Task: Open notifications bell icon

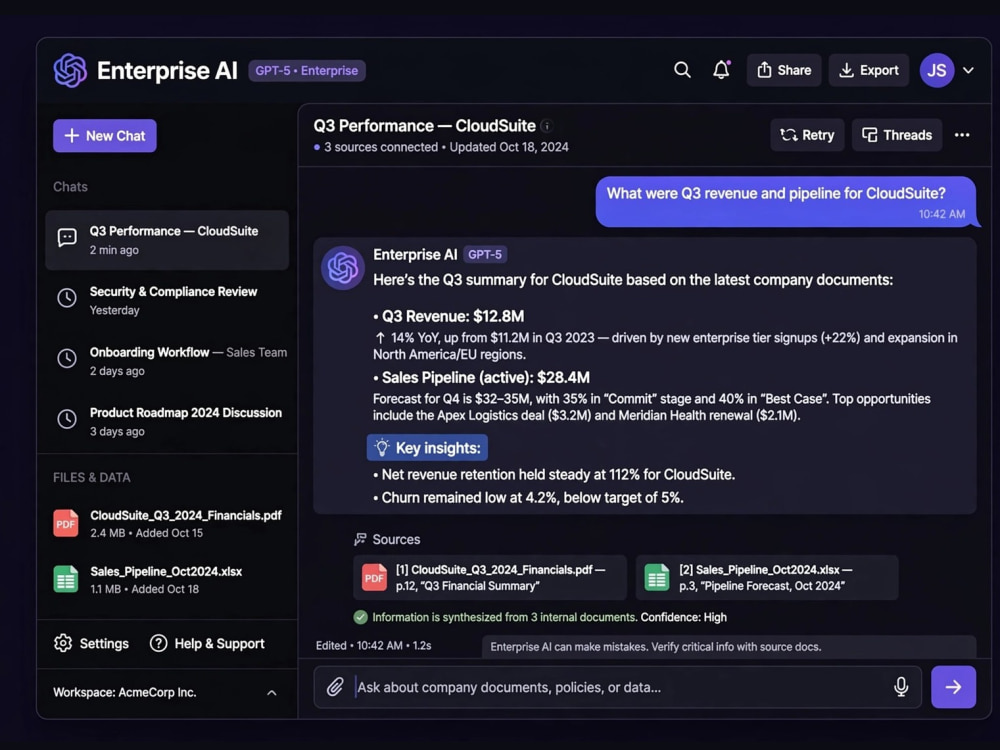Action: (721, 70)
